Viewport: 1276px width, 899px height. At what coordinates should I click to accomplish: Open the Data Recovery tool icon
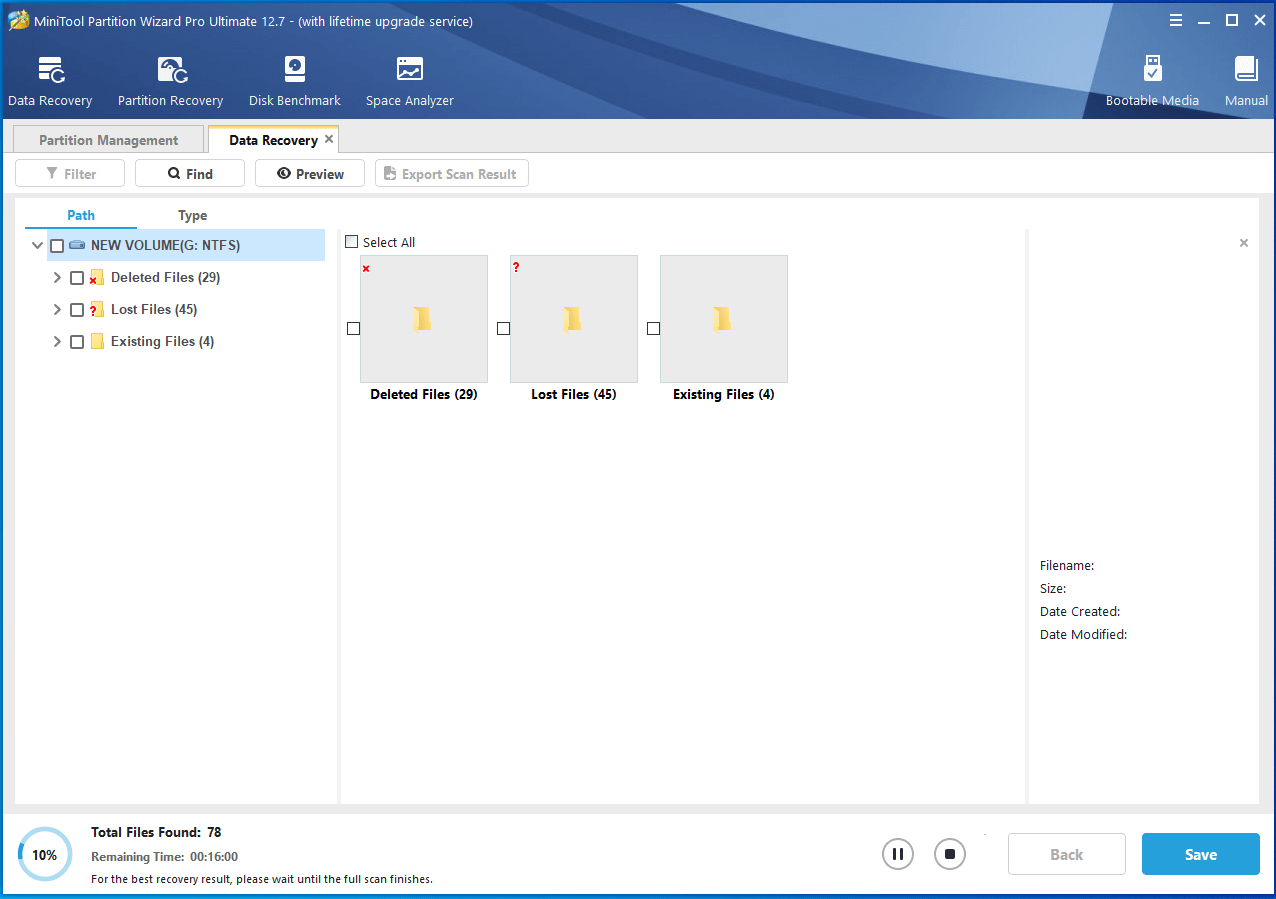click(51, 70)
